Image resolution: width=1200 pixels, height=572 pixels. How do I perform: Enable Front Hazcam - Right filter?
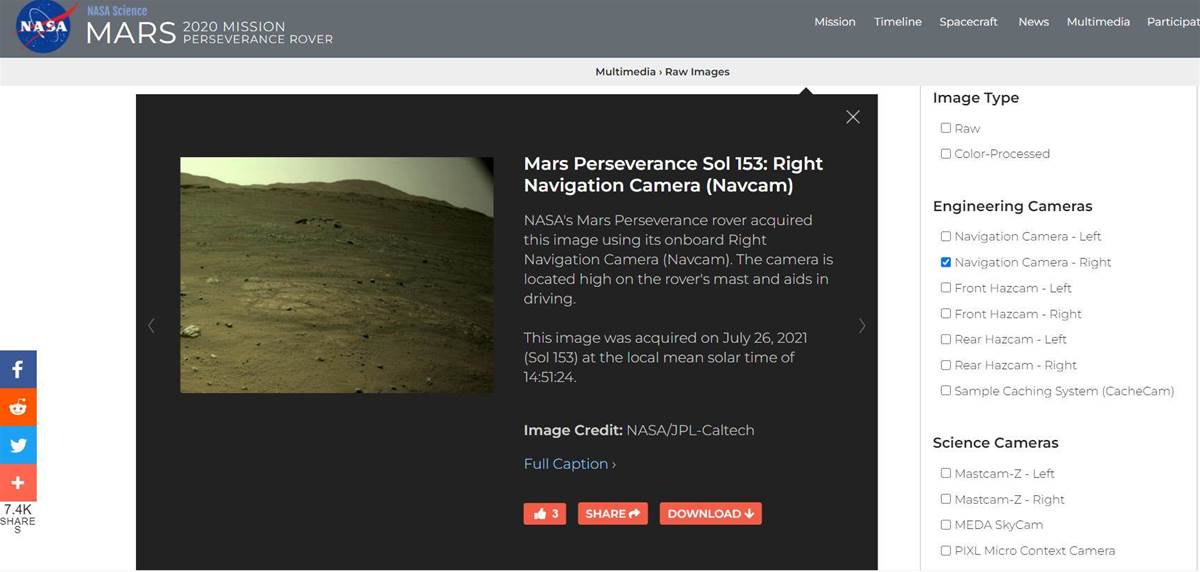click(946, 314)
